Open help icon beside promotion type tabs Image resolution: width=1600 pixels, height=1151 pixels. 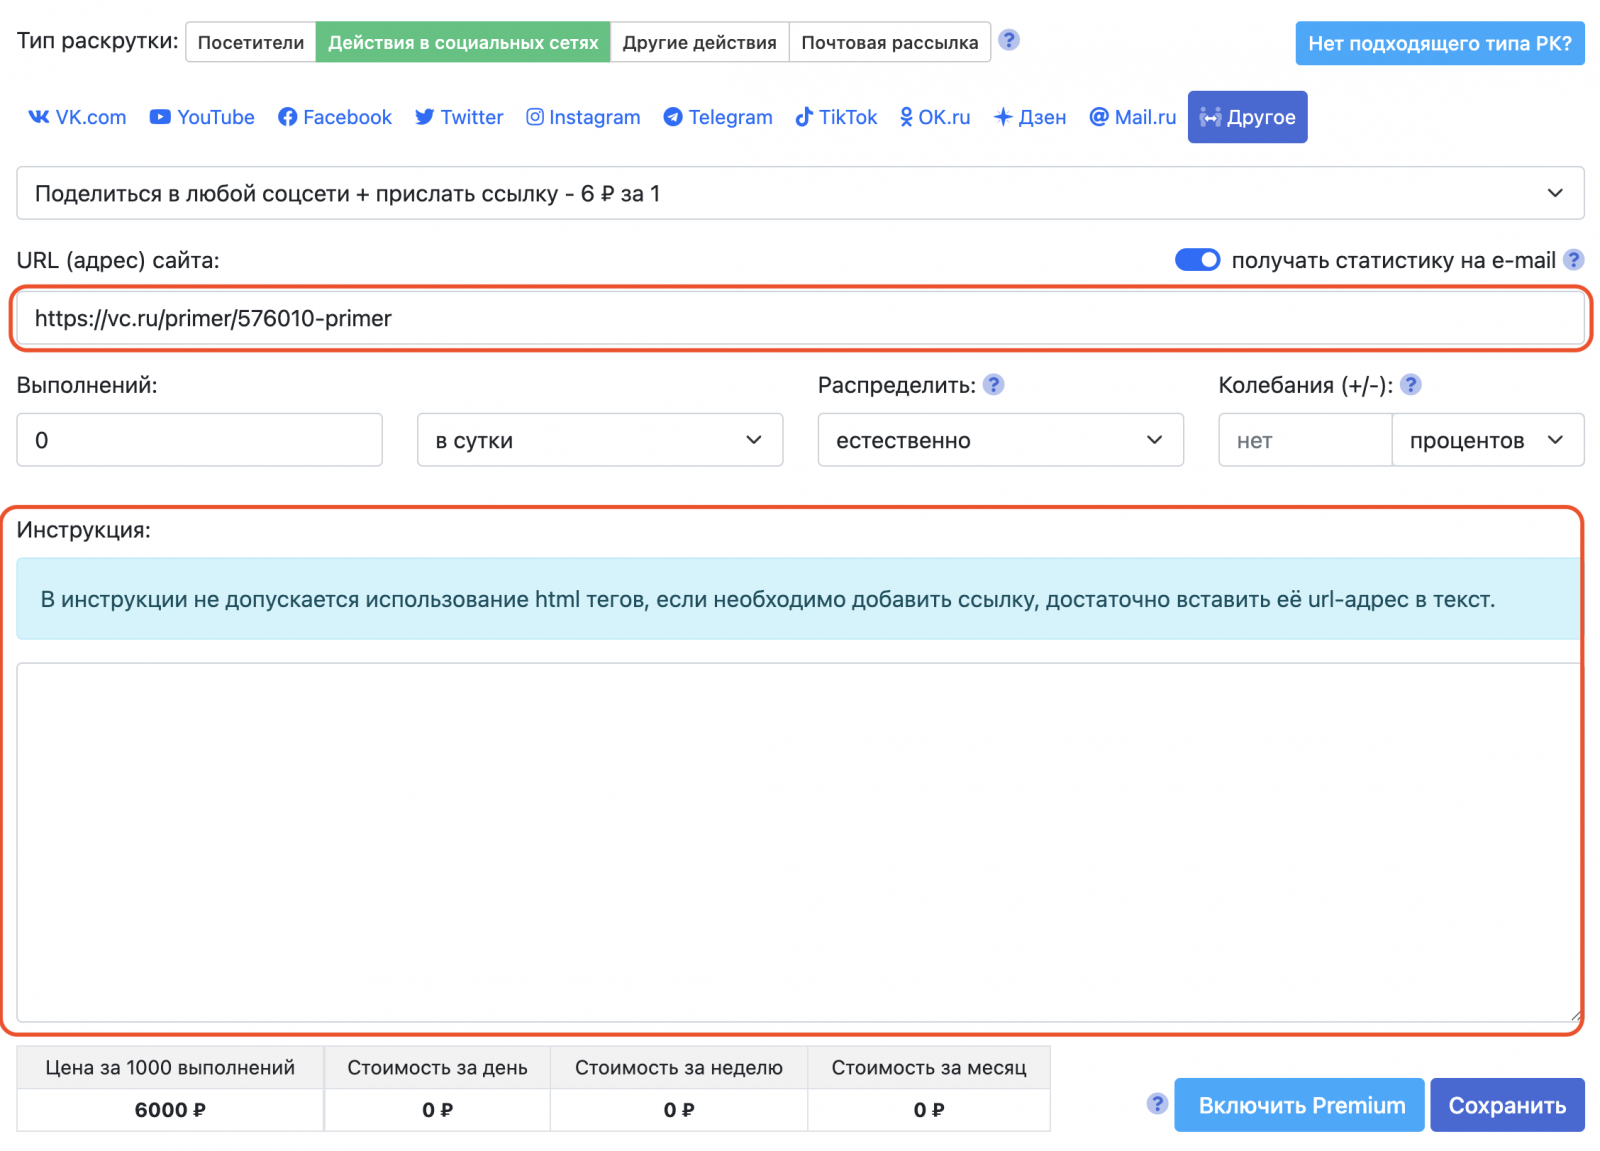tap(1009, 40)
